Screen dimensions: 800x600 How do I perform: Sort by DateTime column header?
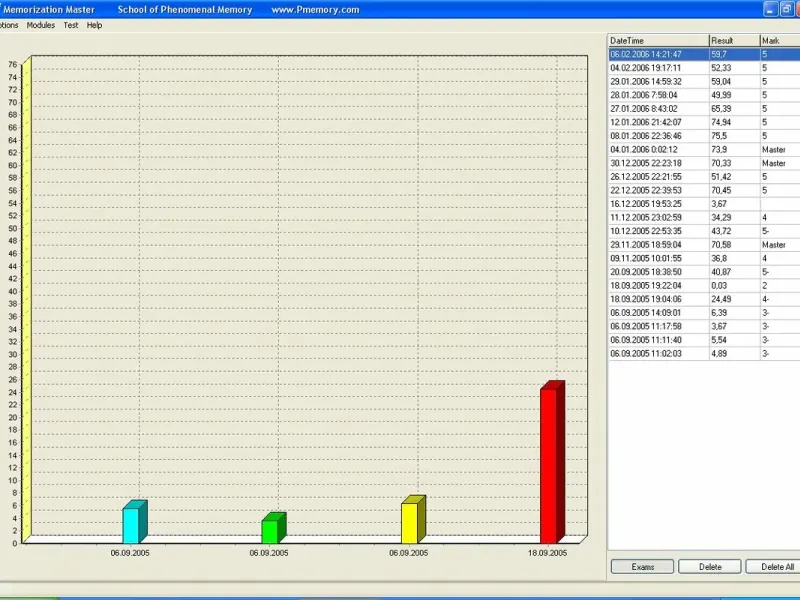click(658, 41)
